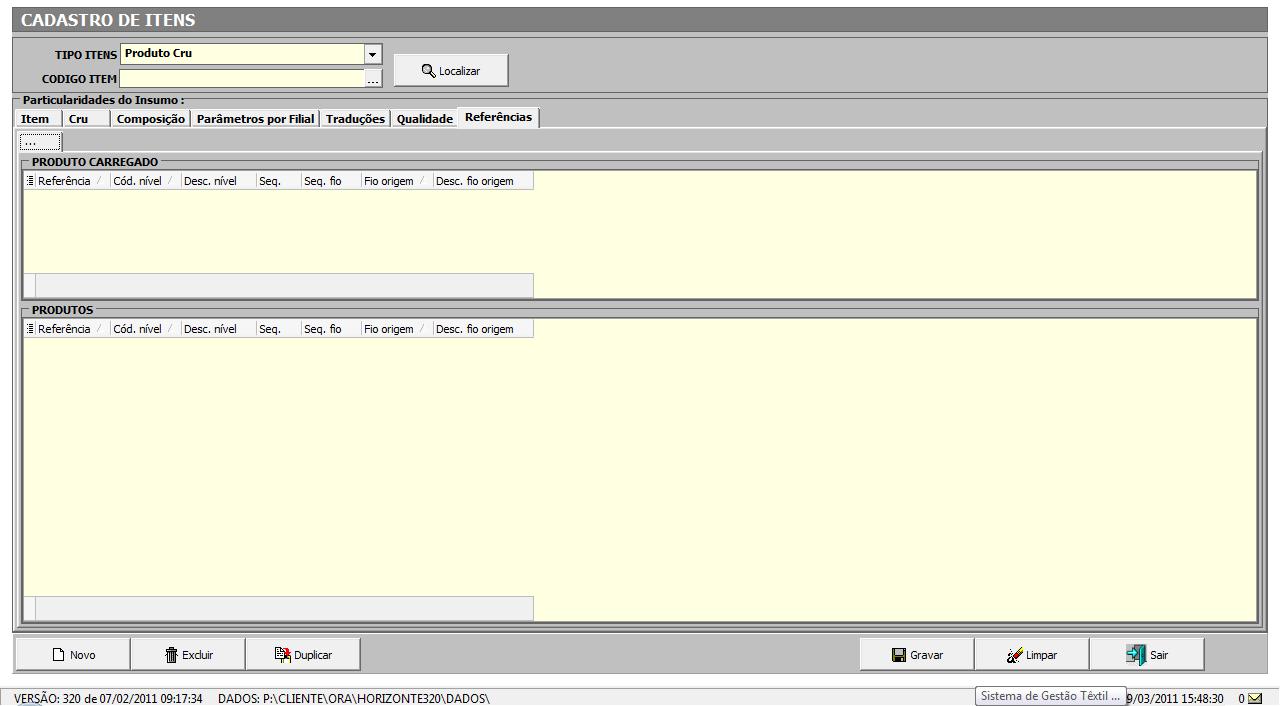Switch to the Composição tab
This screenshot has height=706, width=1280.
(x=150, y=119)
